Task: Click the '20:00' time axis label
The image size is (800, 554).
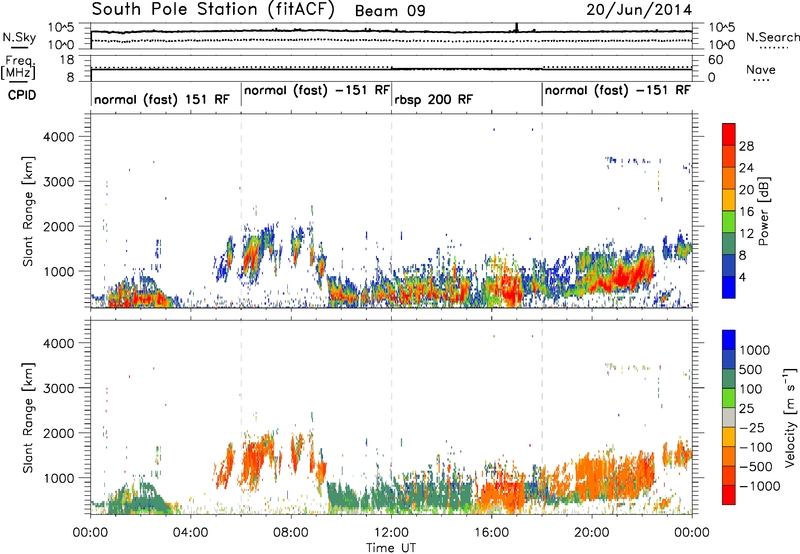Action: click(x=591, y=533)
